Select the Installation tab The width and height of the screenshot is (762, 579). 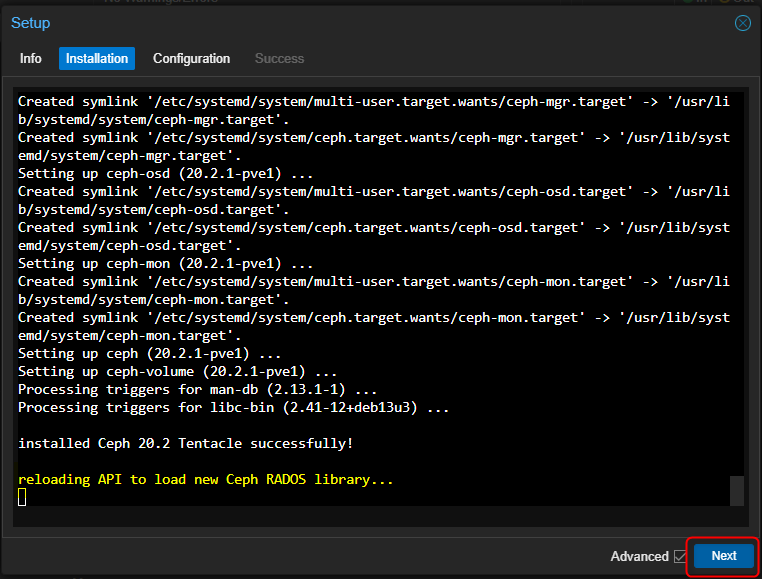[97, 58]
